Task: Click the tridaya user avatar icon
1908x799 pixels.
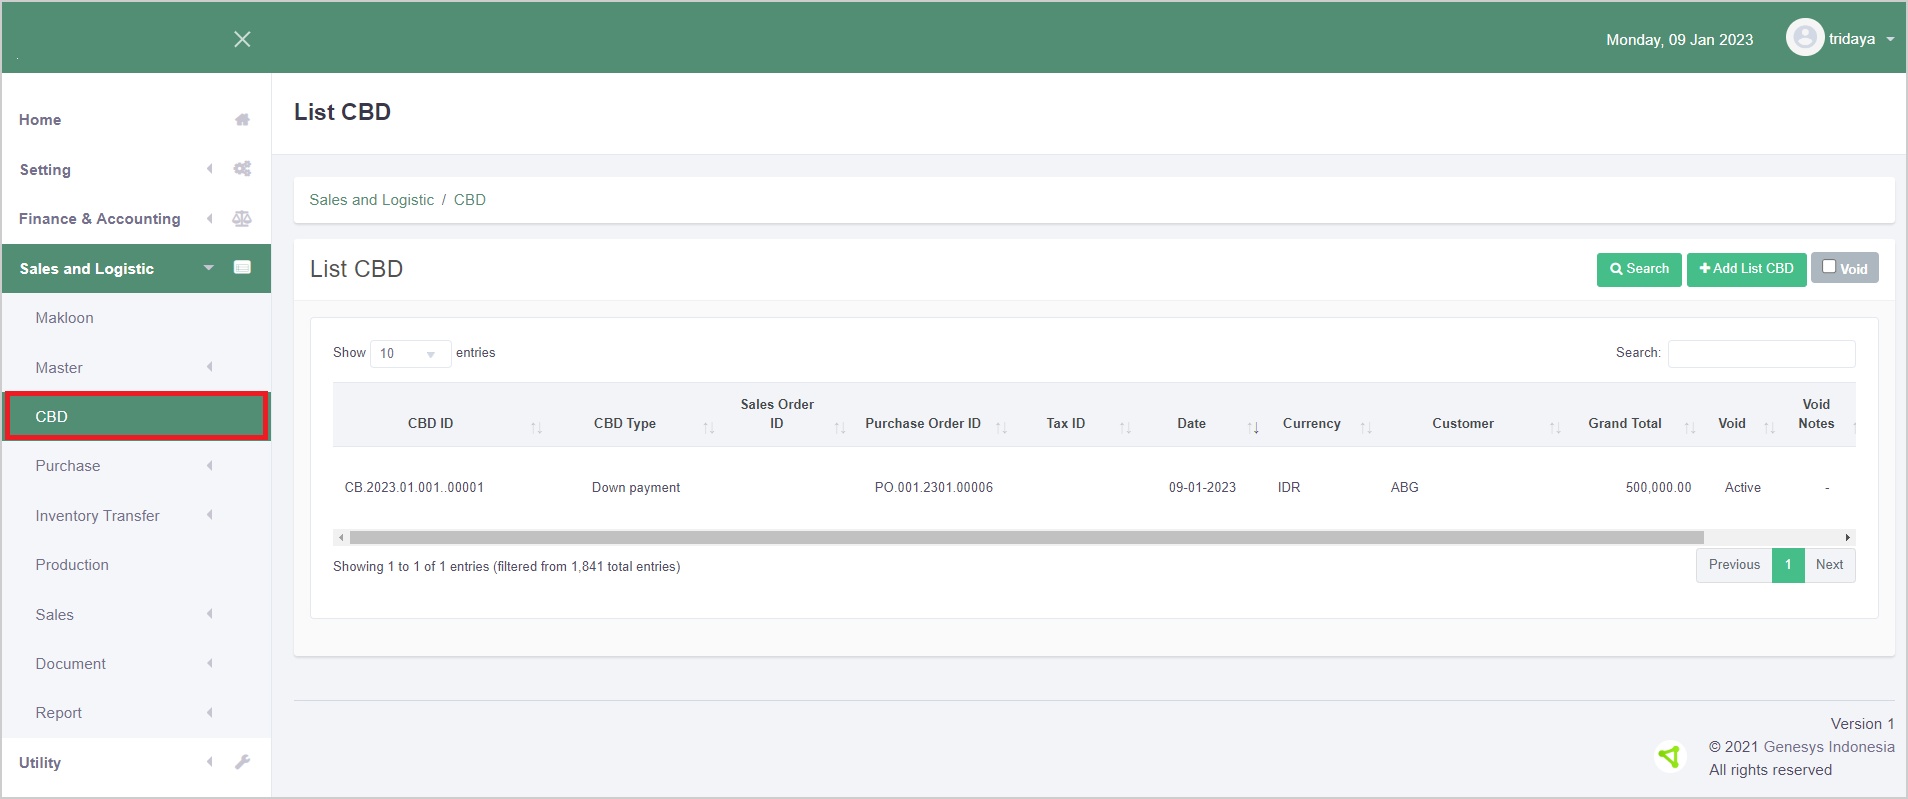Action: click(1804, 39)
